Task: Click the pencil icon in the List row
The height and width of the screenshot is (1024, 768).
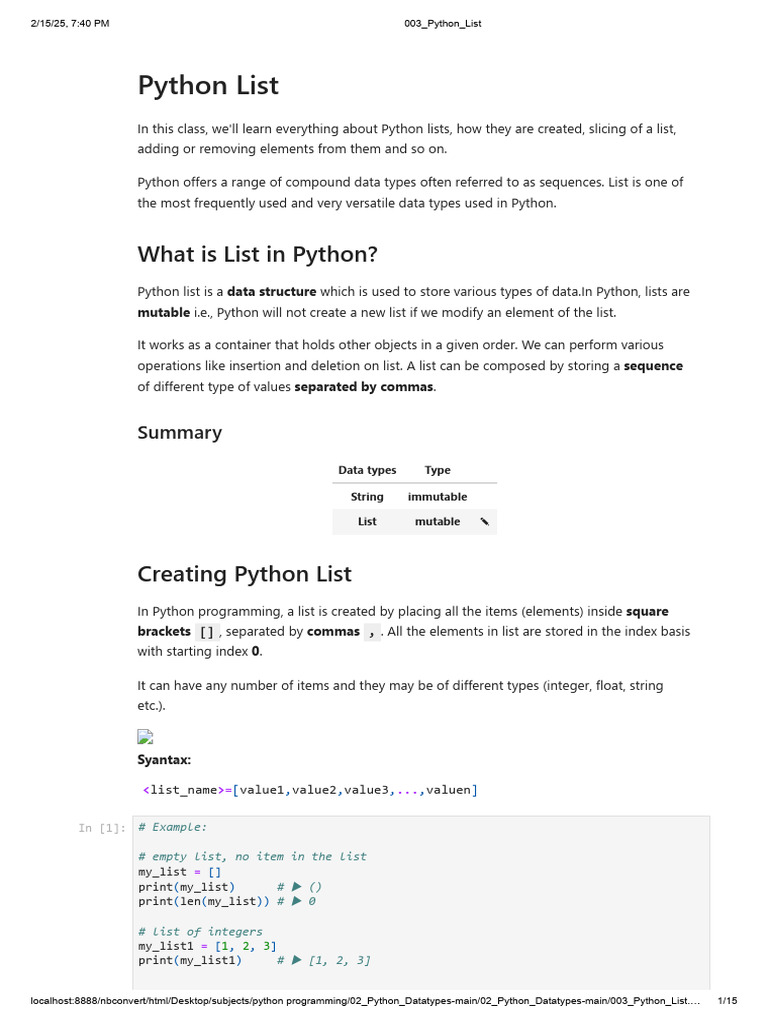Action: point(485,521)
